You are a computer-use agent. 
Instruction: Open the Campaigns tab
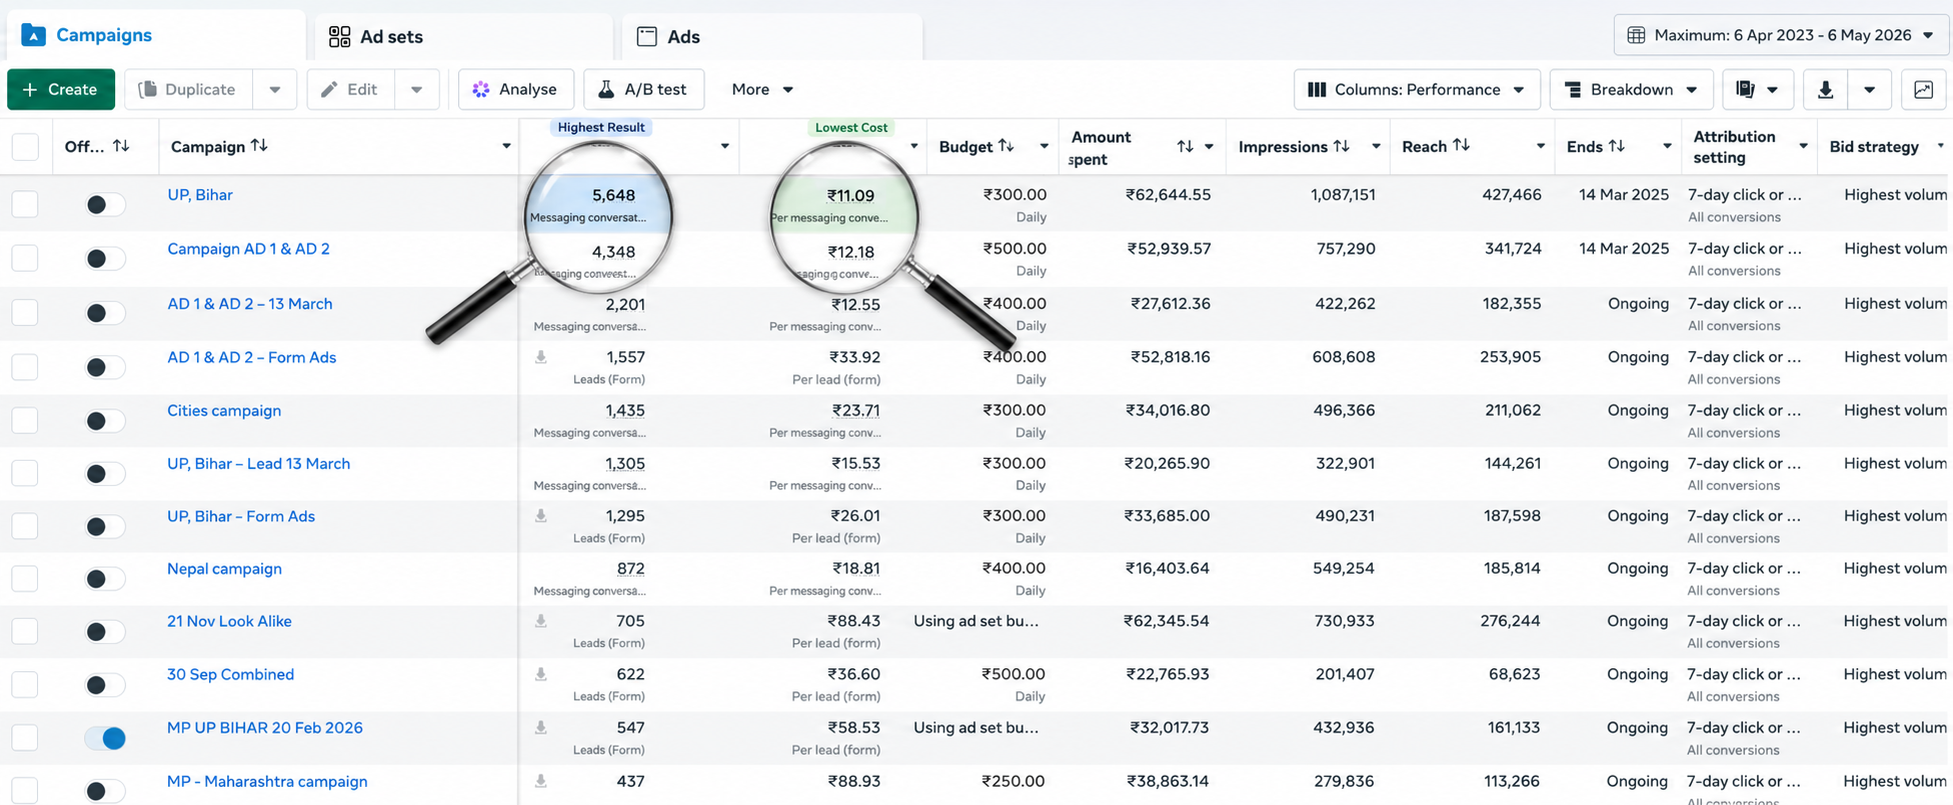click(x=156, y=36)
